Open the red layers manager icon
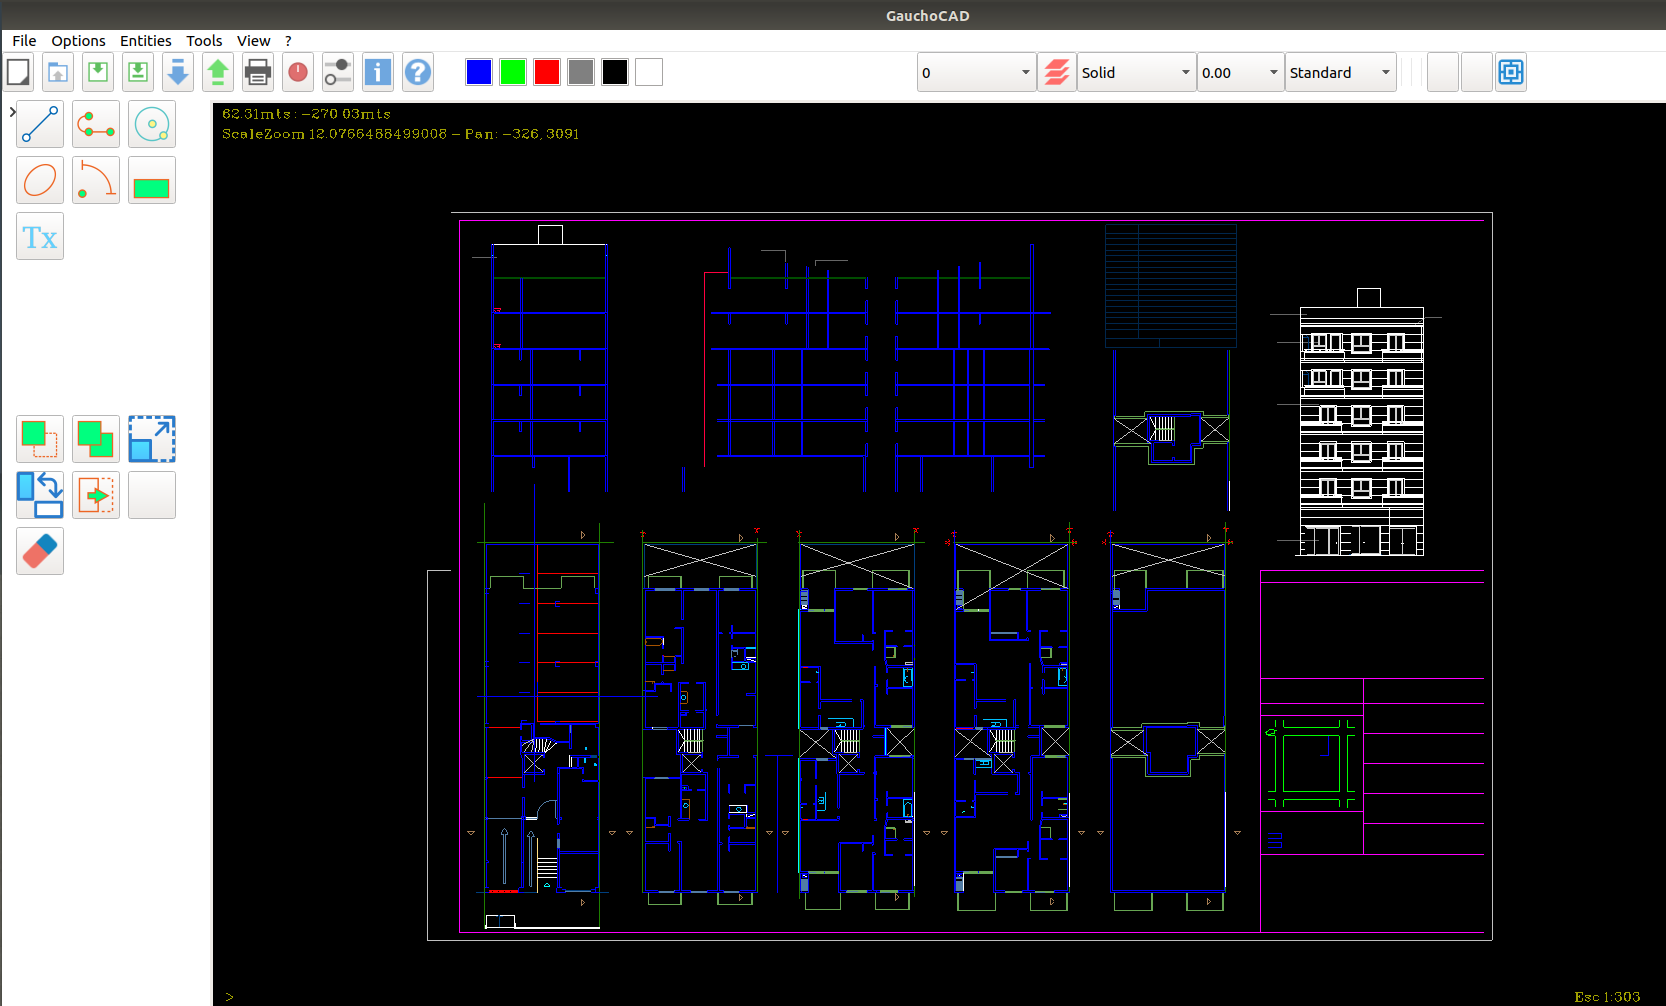 tap(1057, 73)
